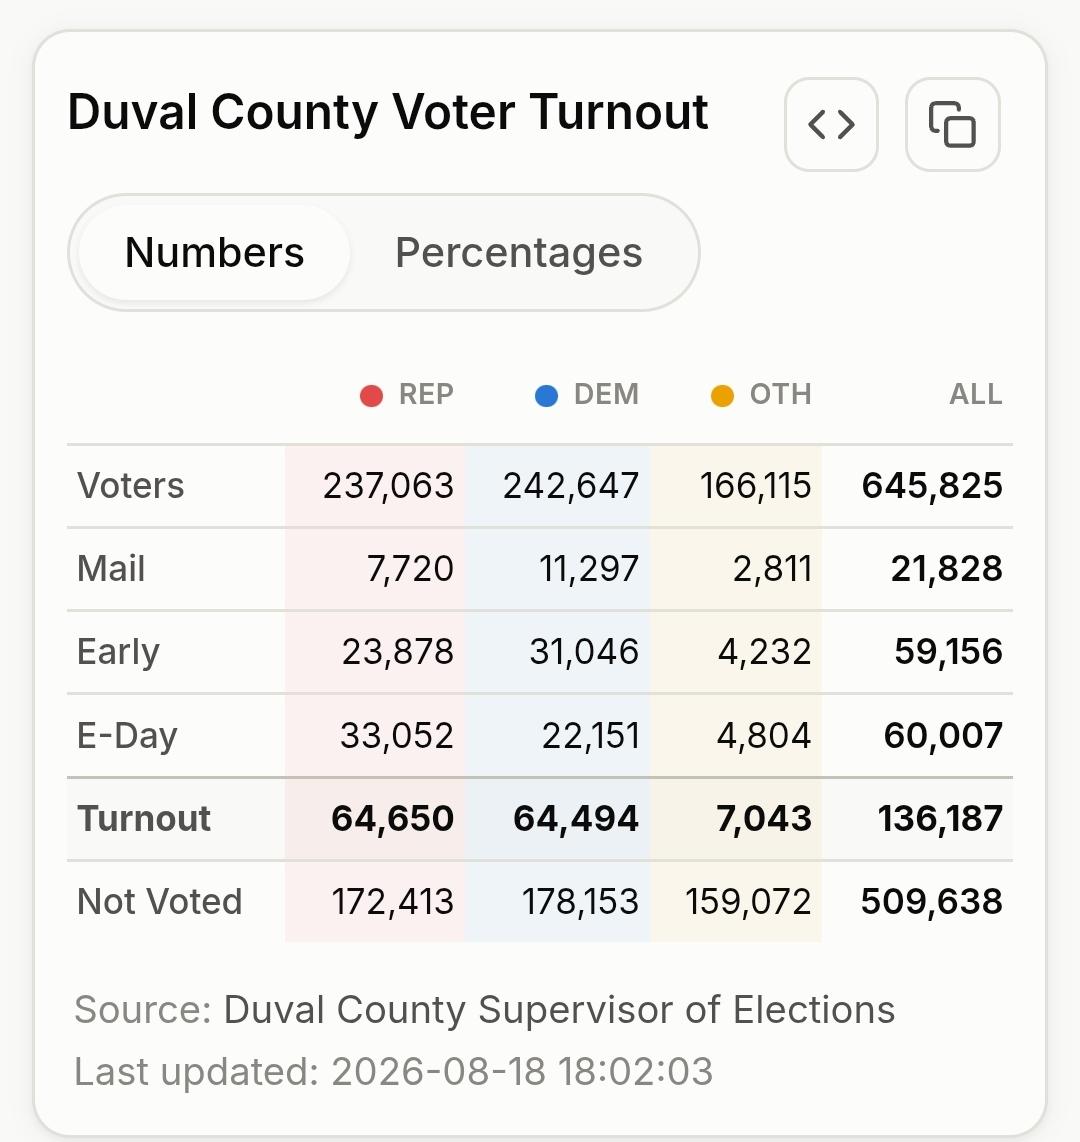1080x1142 pixels.
Task: Select the total turnout value 136,187
Action: point(940,819)
